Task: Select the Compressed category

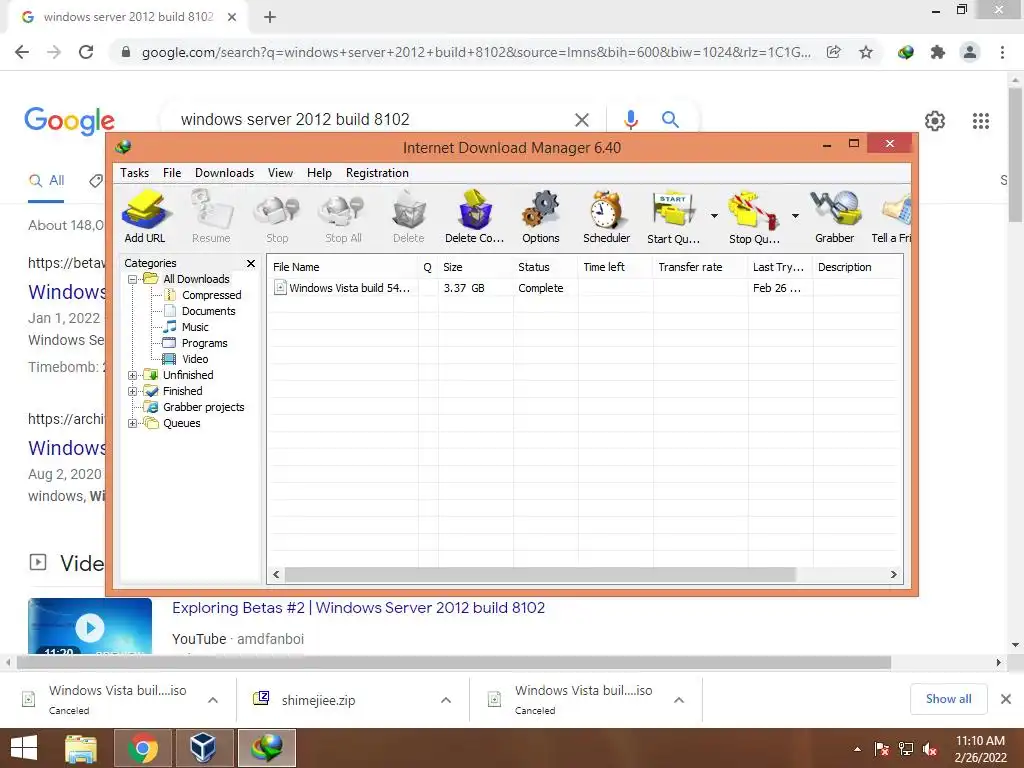Action: 211,295
